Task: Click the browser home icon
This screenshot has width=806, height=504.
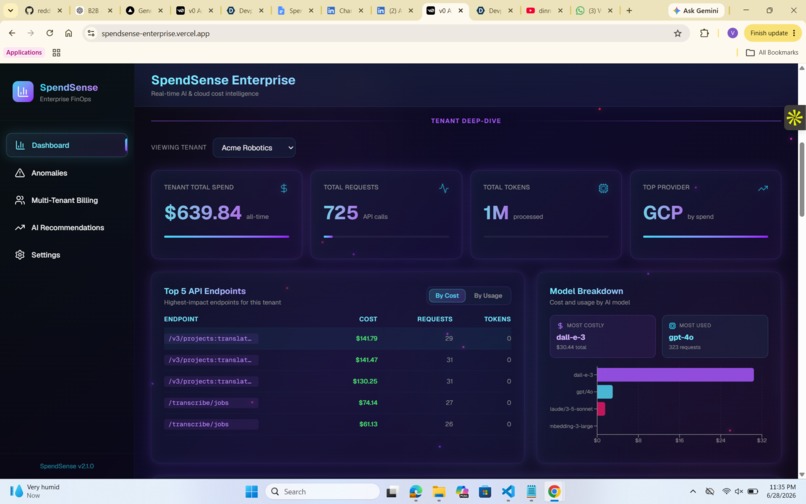Action: pyautogui.click(x=68, y=33)
